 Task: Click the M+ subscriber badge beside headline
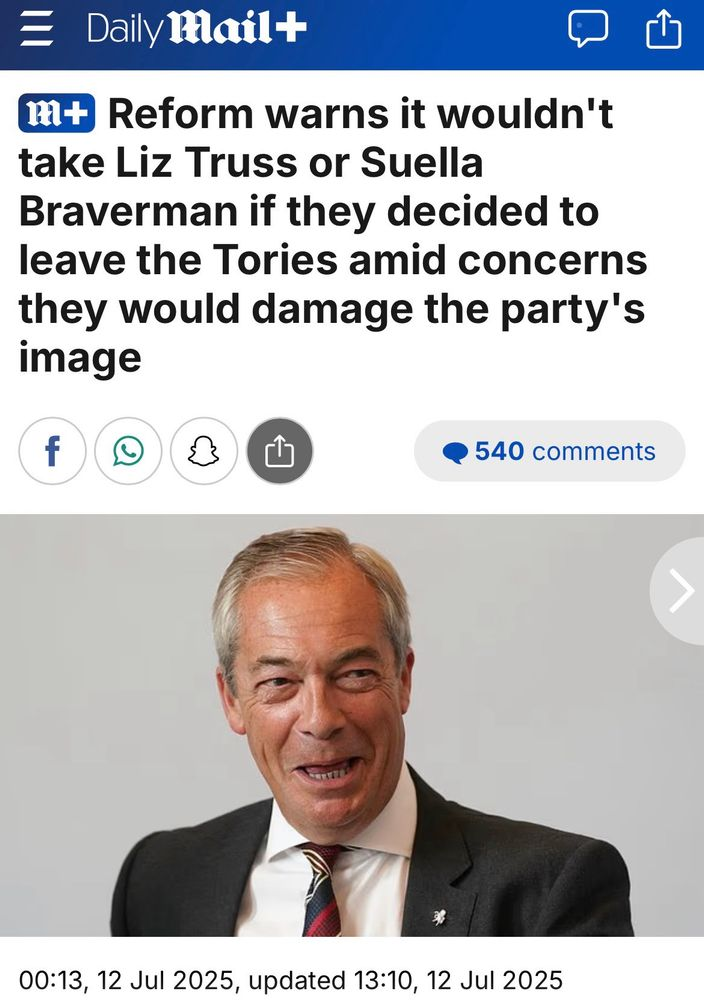[x=57, y=114]
